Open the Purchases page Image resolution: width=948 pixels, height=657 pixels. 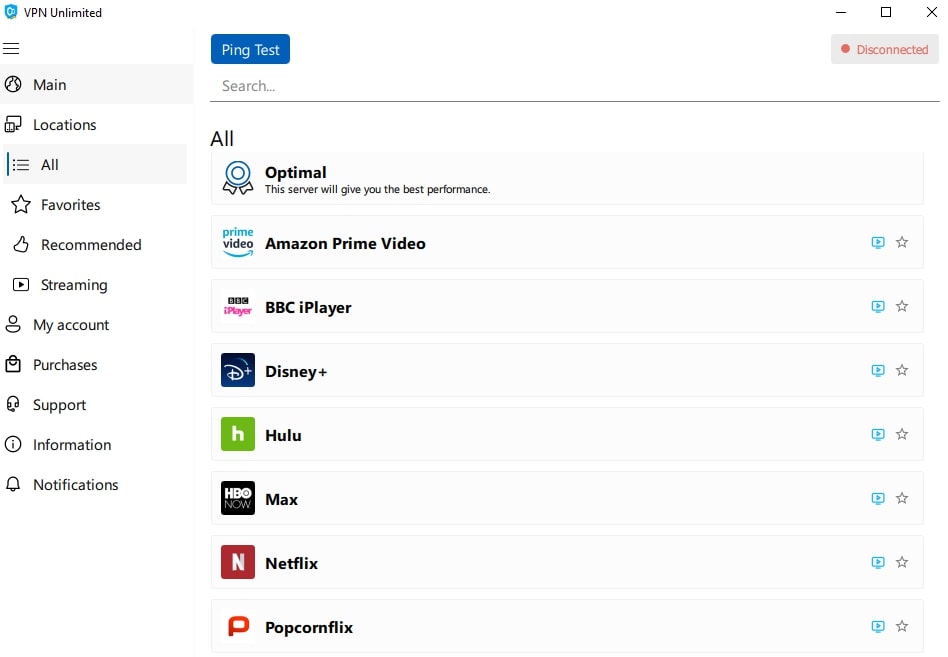tap(97, 364)
